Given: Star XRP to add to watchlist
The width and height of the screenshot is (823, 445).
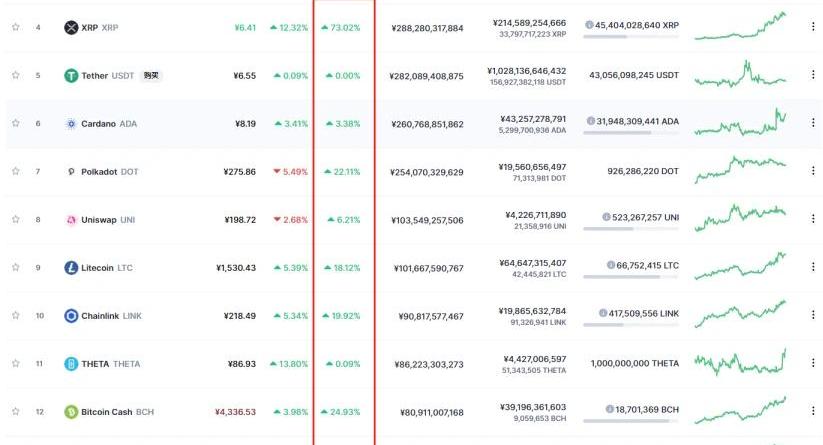Looking at the screenshot, I should pyautogui.click(x=15, y=28).
